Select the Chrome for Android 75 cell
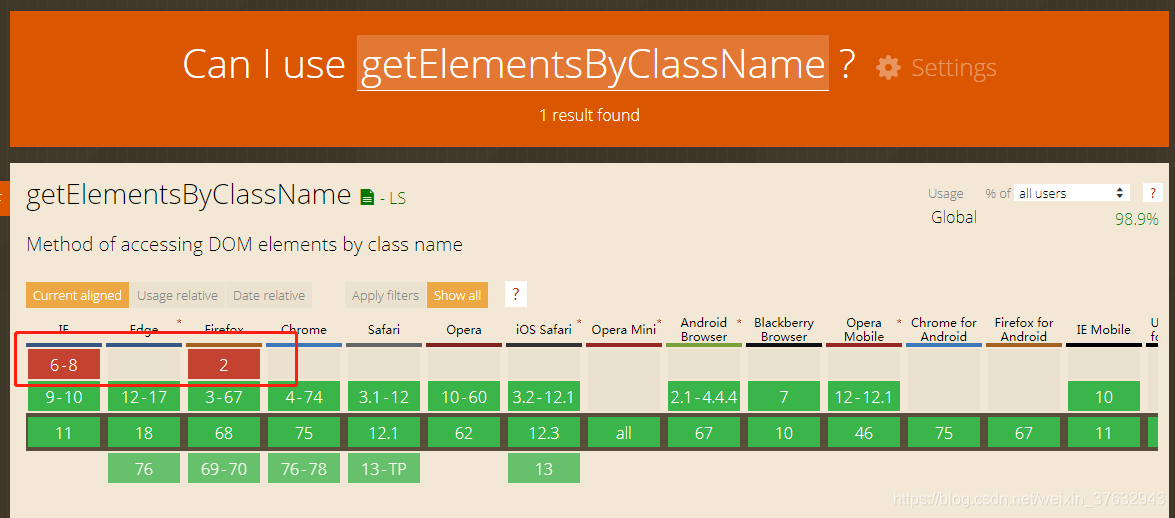The height and width of the screenshot is (518, 1175). click(943, 433)
